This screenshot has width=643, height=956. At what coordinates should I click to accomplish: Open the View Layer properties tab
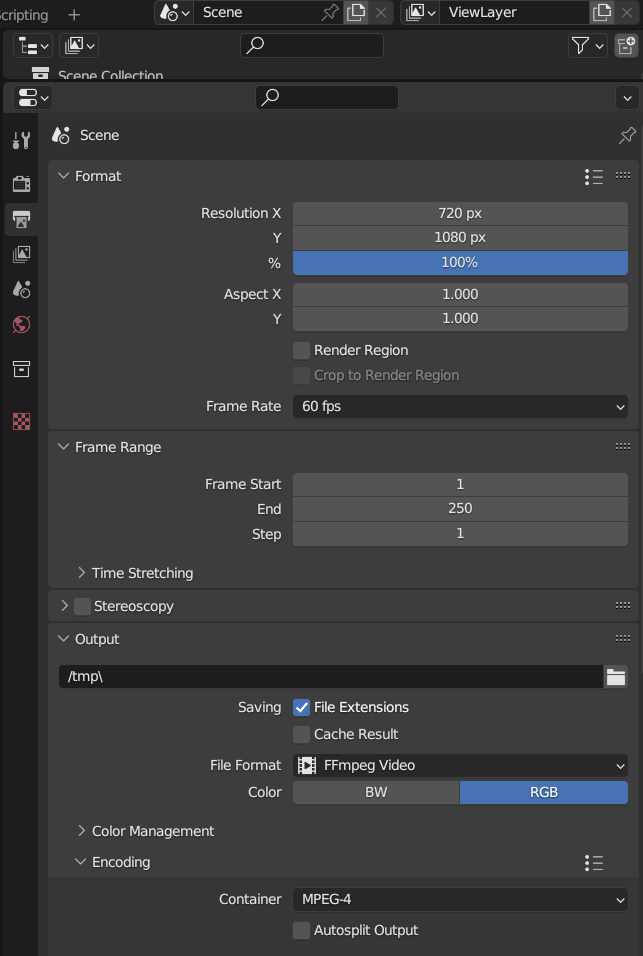click(x=21, y=254)
